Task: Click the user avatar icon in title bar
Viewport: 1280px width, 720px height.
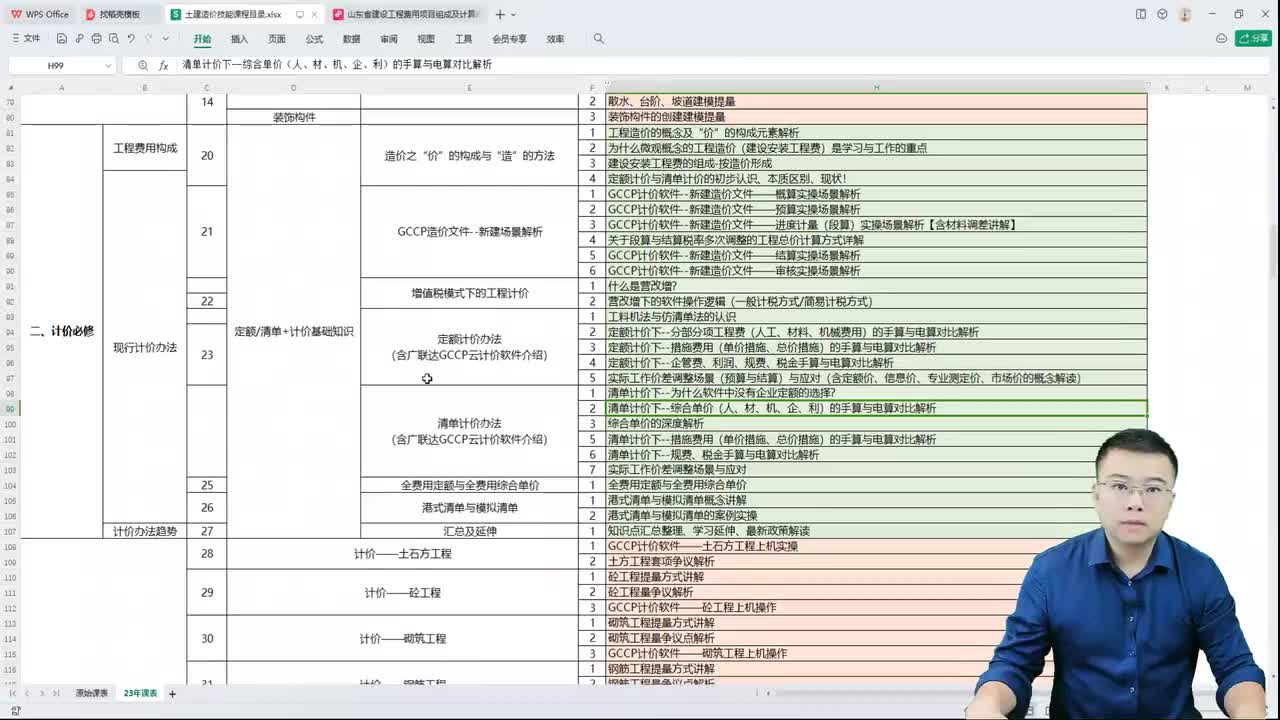Action: [x=1185, y=14]
